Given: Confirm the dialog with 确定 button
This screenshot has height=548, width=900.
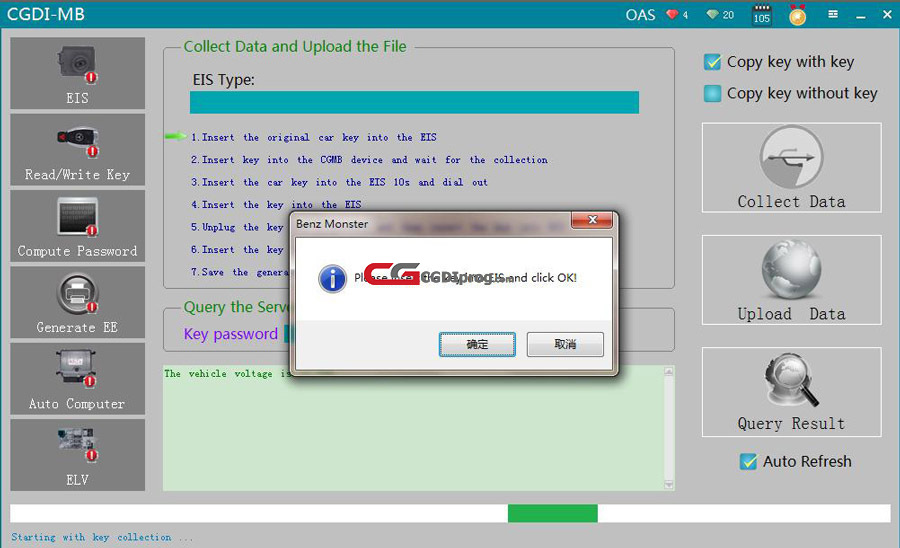Looking at the screenshot, I should pyautogui.click(x=477, y=344).
